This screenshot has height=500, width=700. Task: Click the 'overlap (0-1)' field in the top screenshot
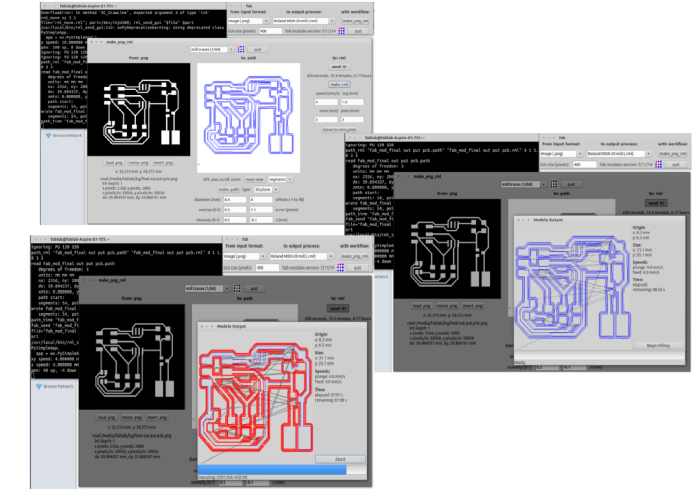235,209
